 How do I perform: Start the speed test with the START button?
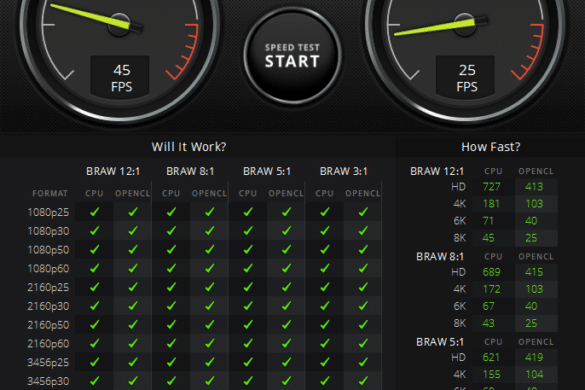292,56
